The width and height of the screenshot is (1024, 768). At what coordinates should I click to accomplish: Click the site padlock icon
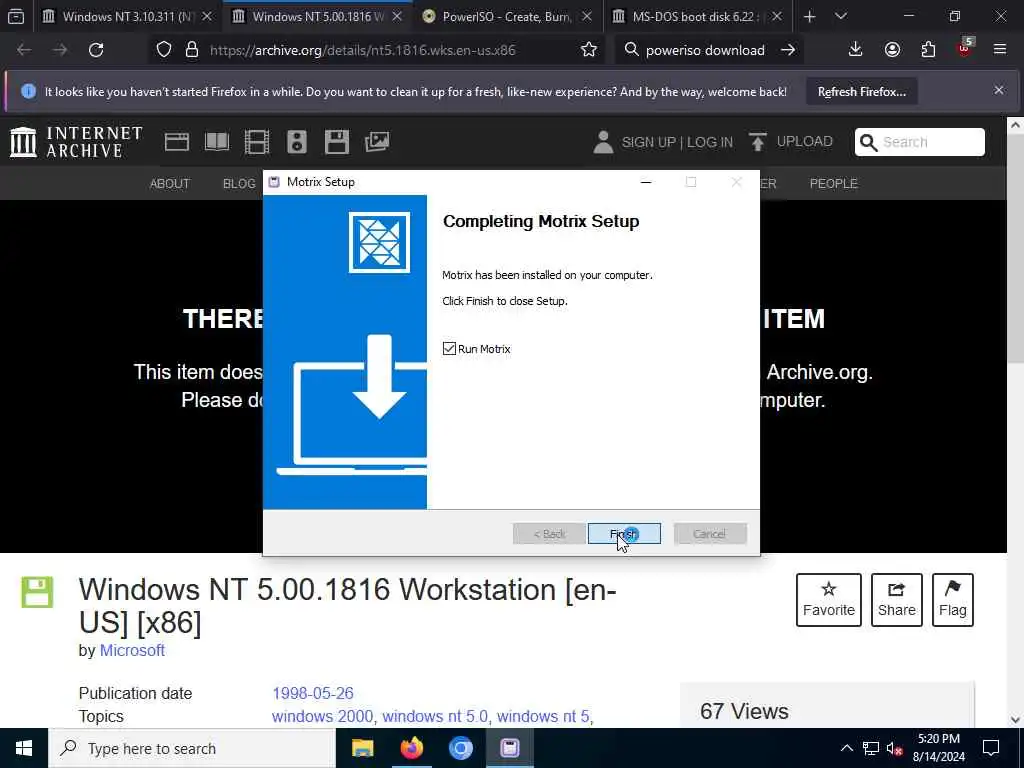tap(191, 50)
